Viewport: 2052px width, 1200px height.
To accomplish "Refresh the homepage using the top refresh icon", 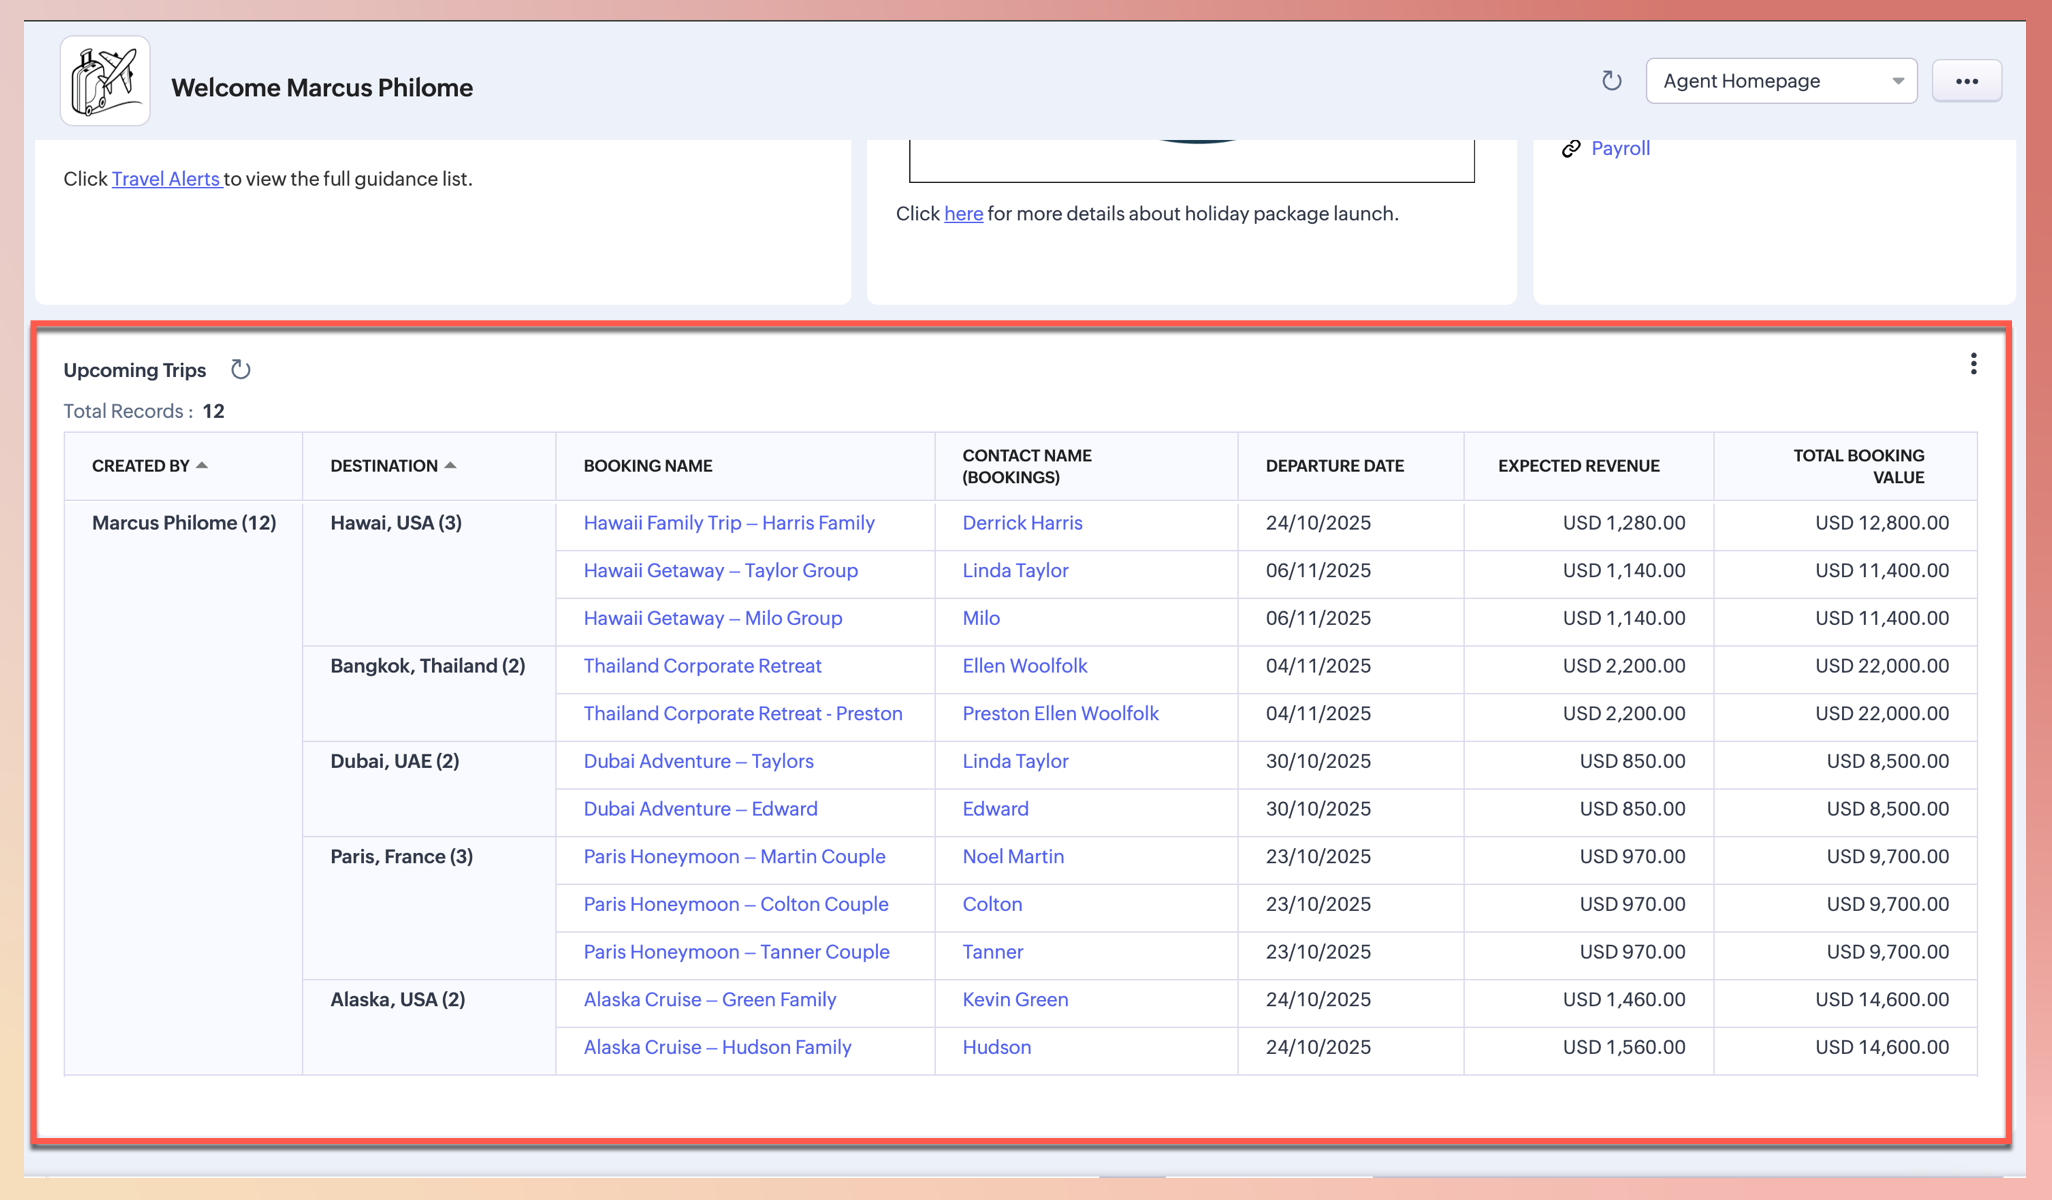I will tap(1611, 81).
